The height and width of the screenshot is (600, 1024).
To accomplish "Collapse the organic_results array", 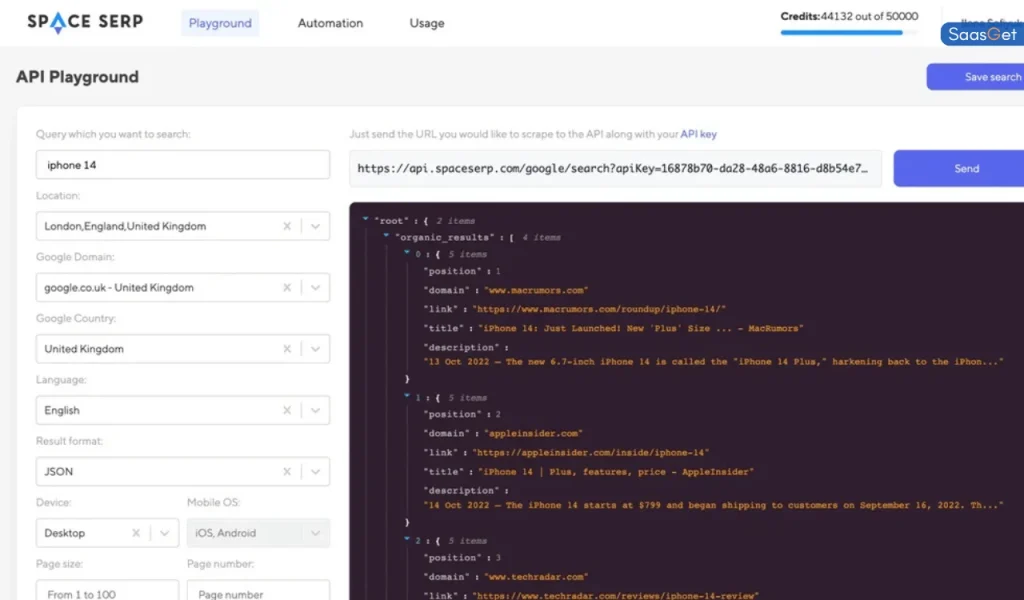I will tap(386, 236).
